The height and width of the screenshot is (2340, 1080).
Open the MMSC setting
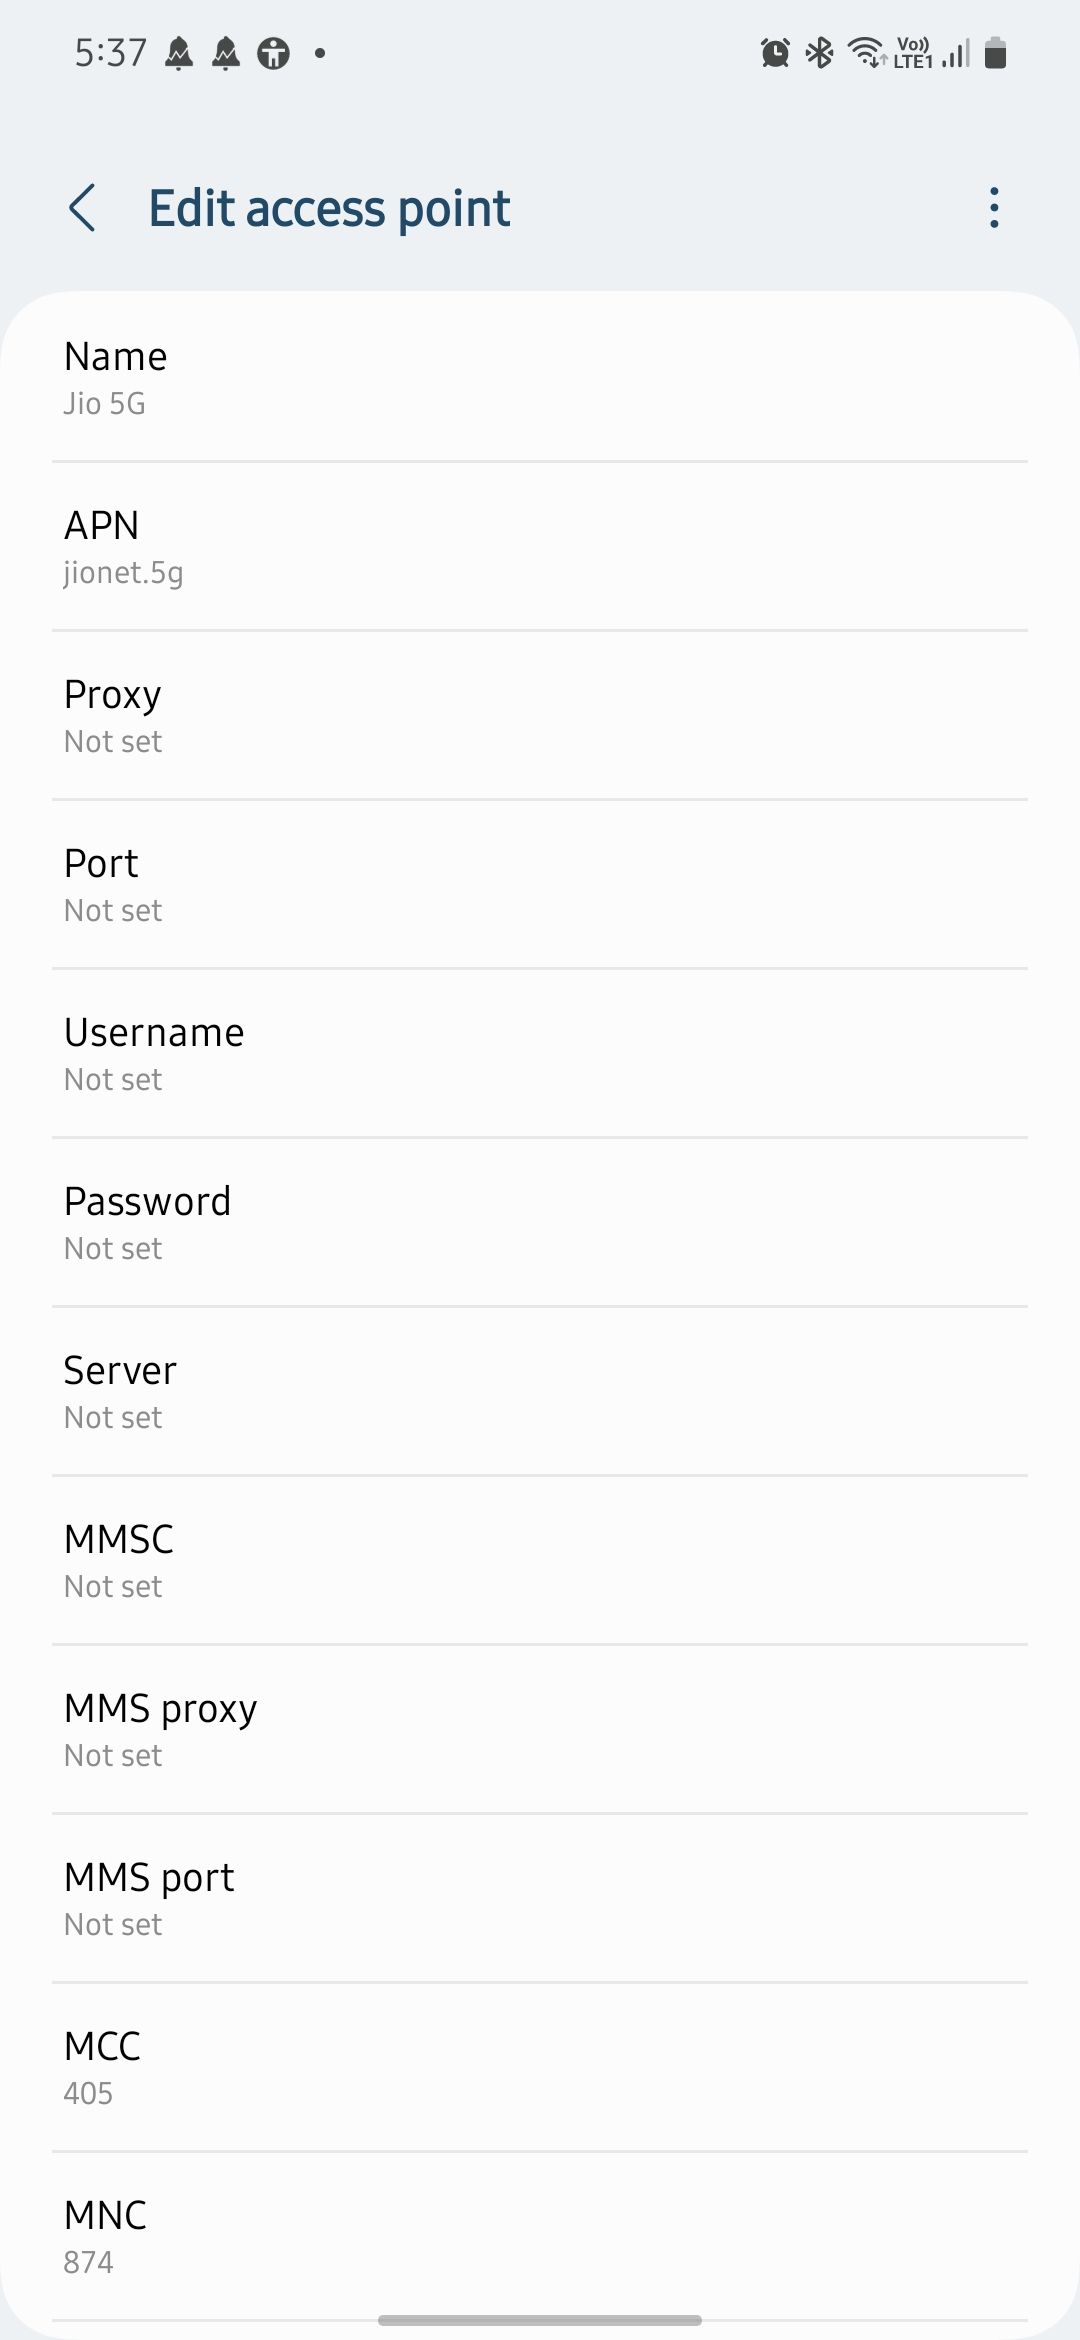[x=540, y=1561]
